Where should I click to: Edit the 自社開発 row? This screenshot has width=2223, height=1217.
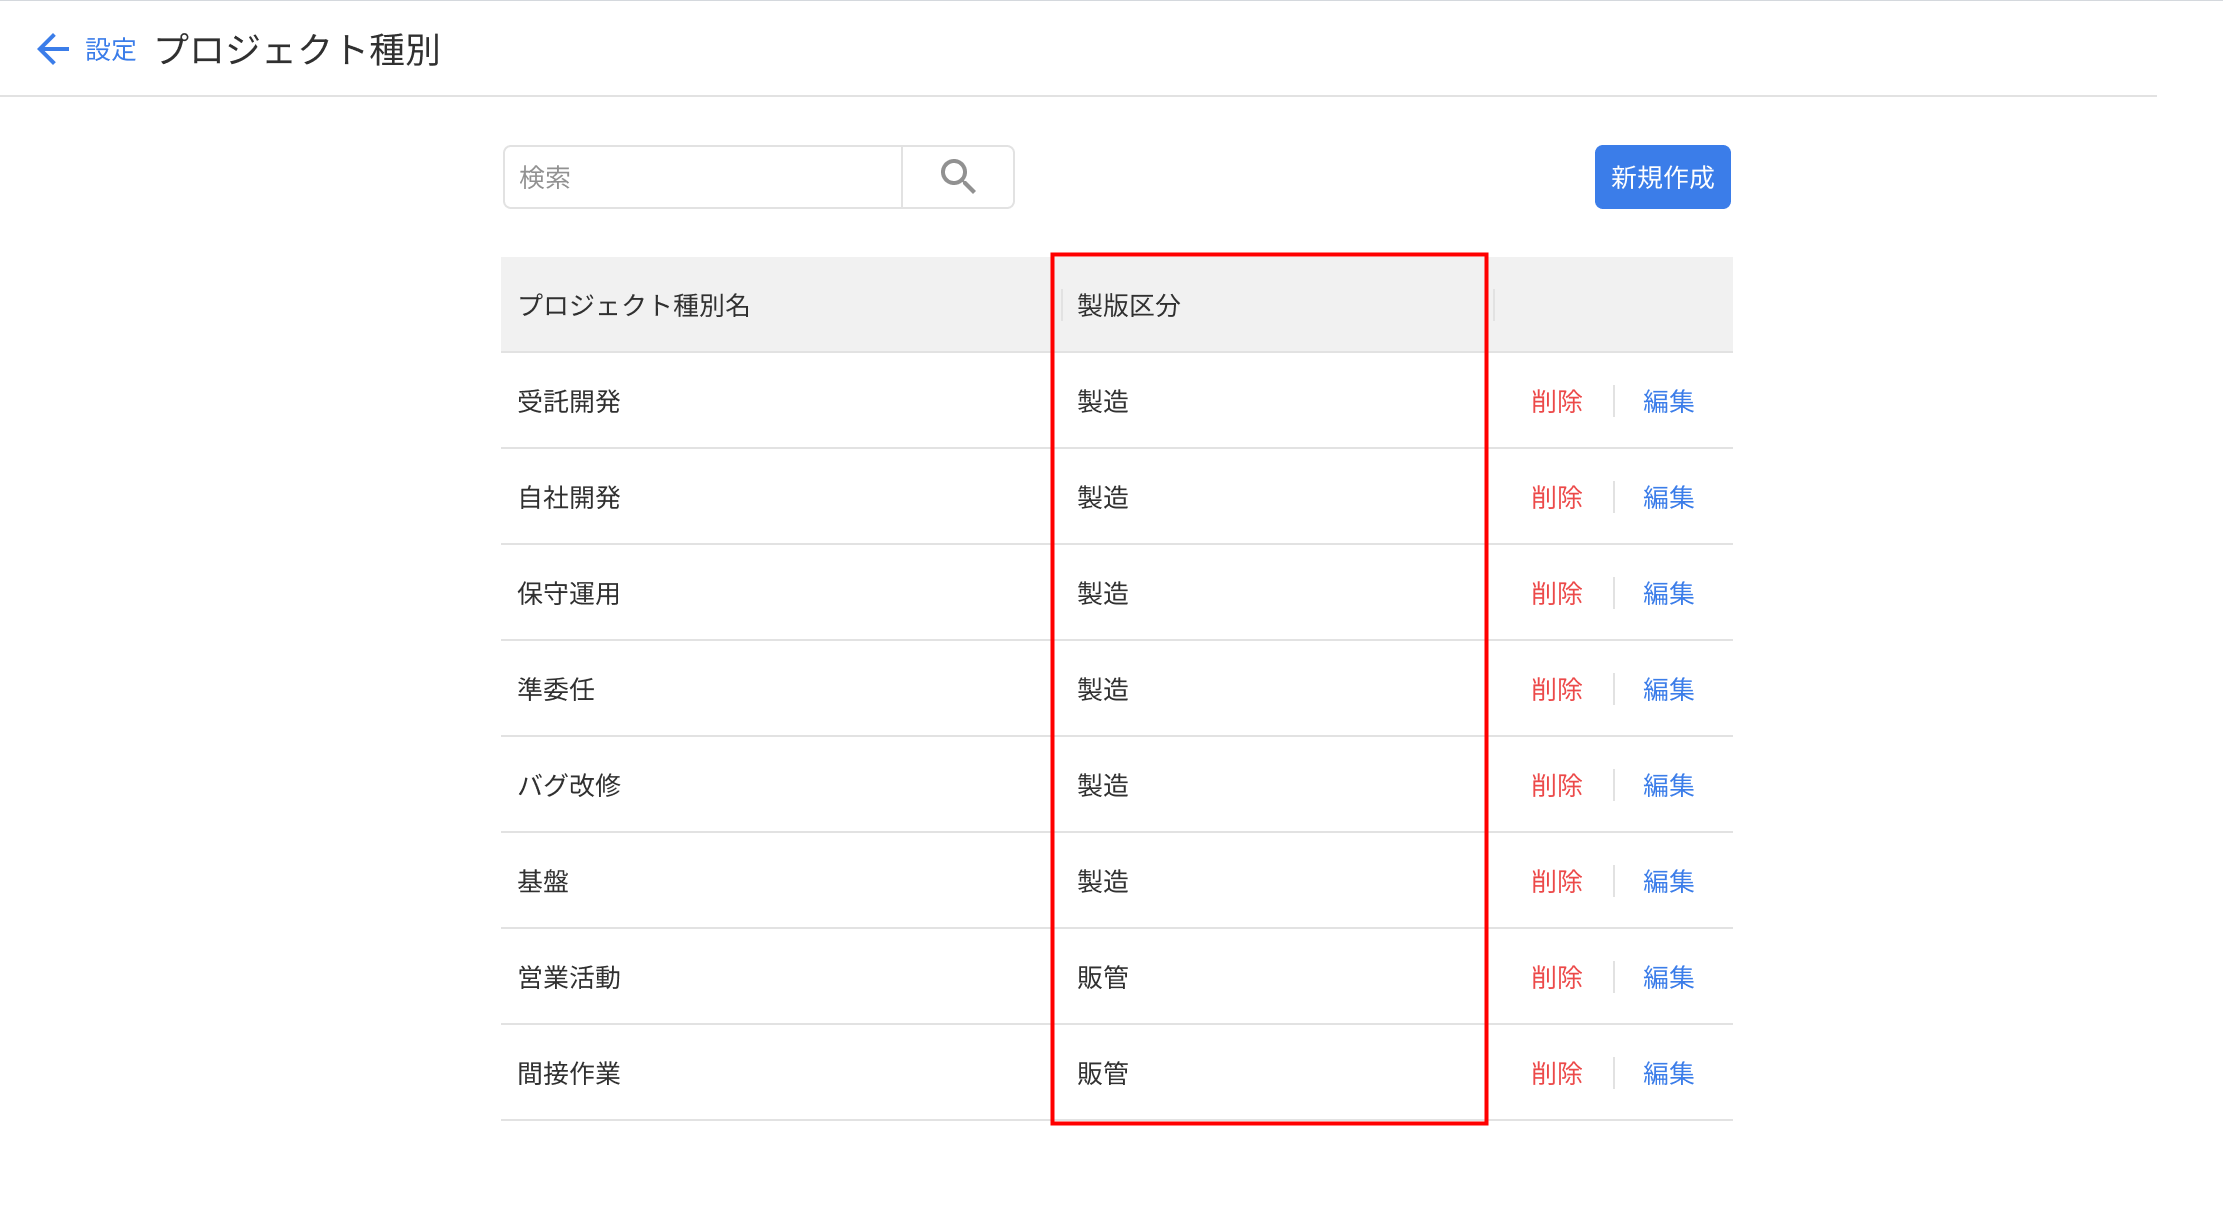(x=1668, y=497)
